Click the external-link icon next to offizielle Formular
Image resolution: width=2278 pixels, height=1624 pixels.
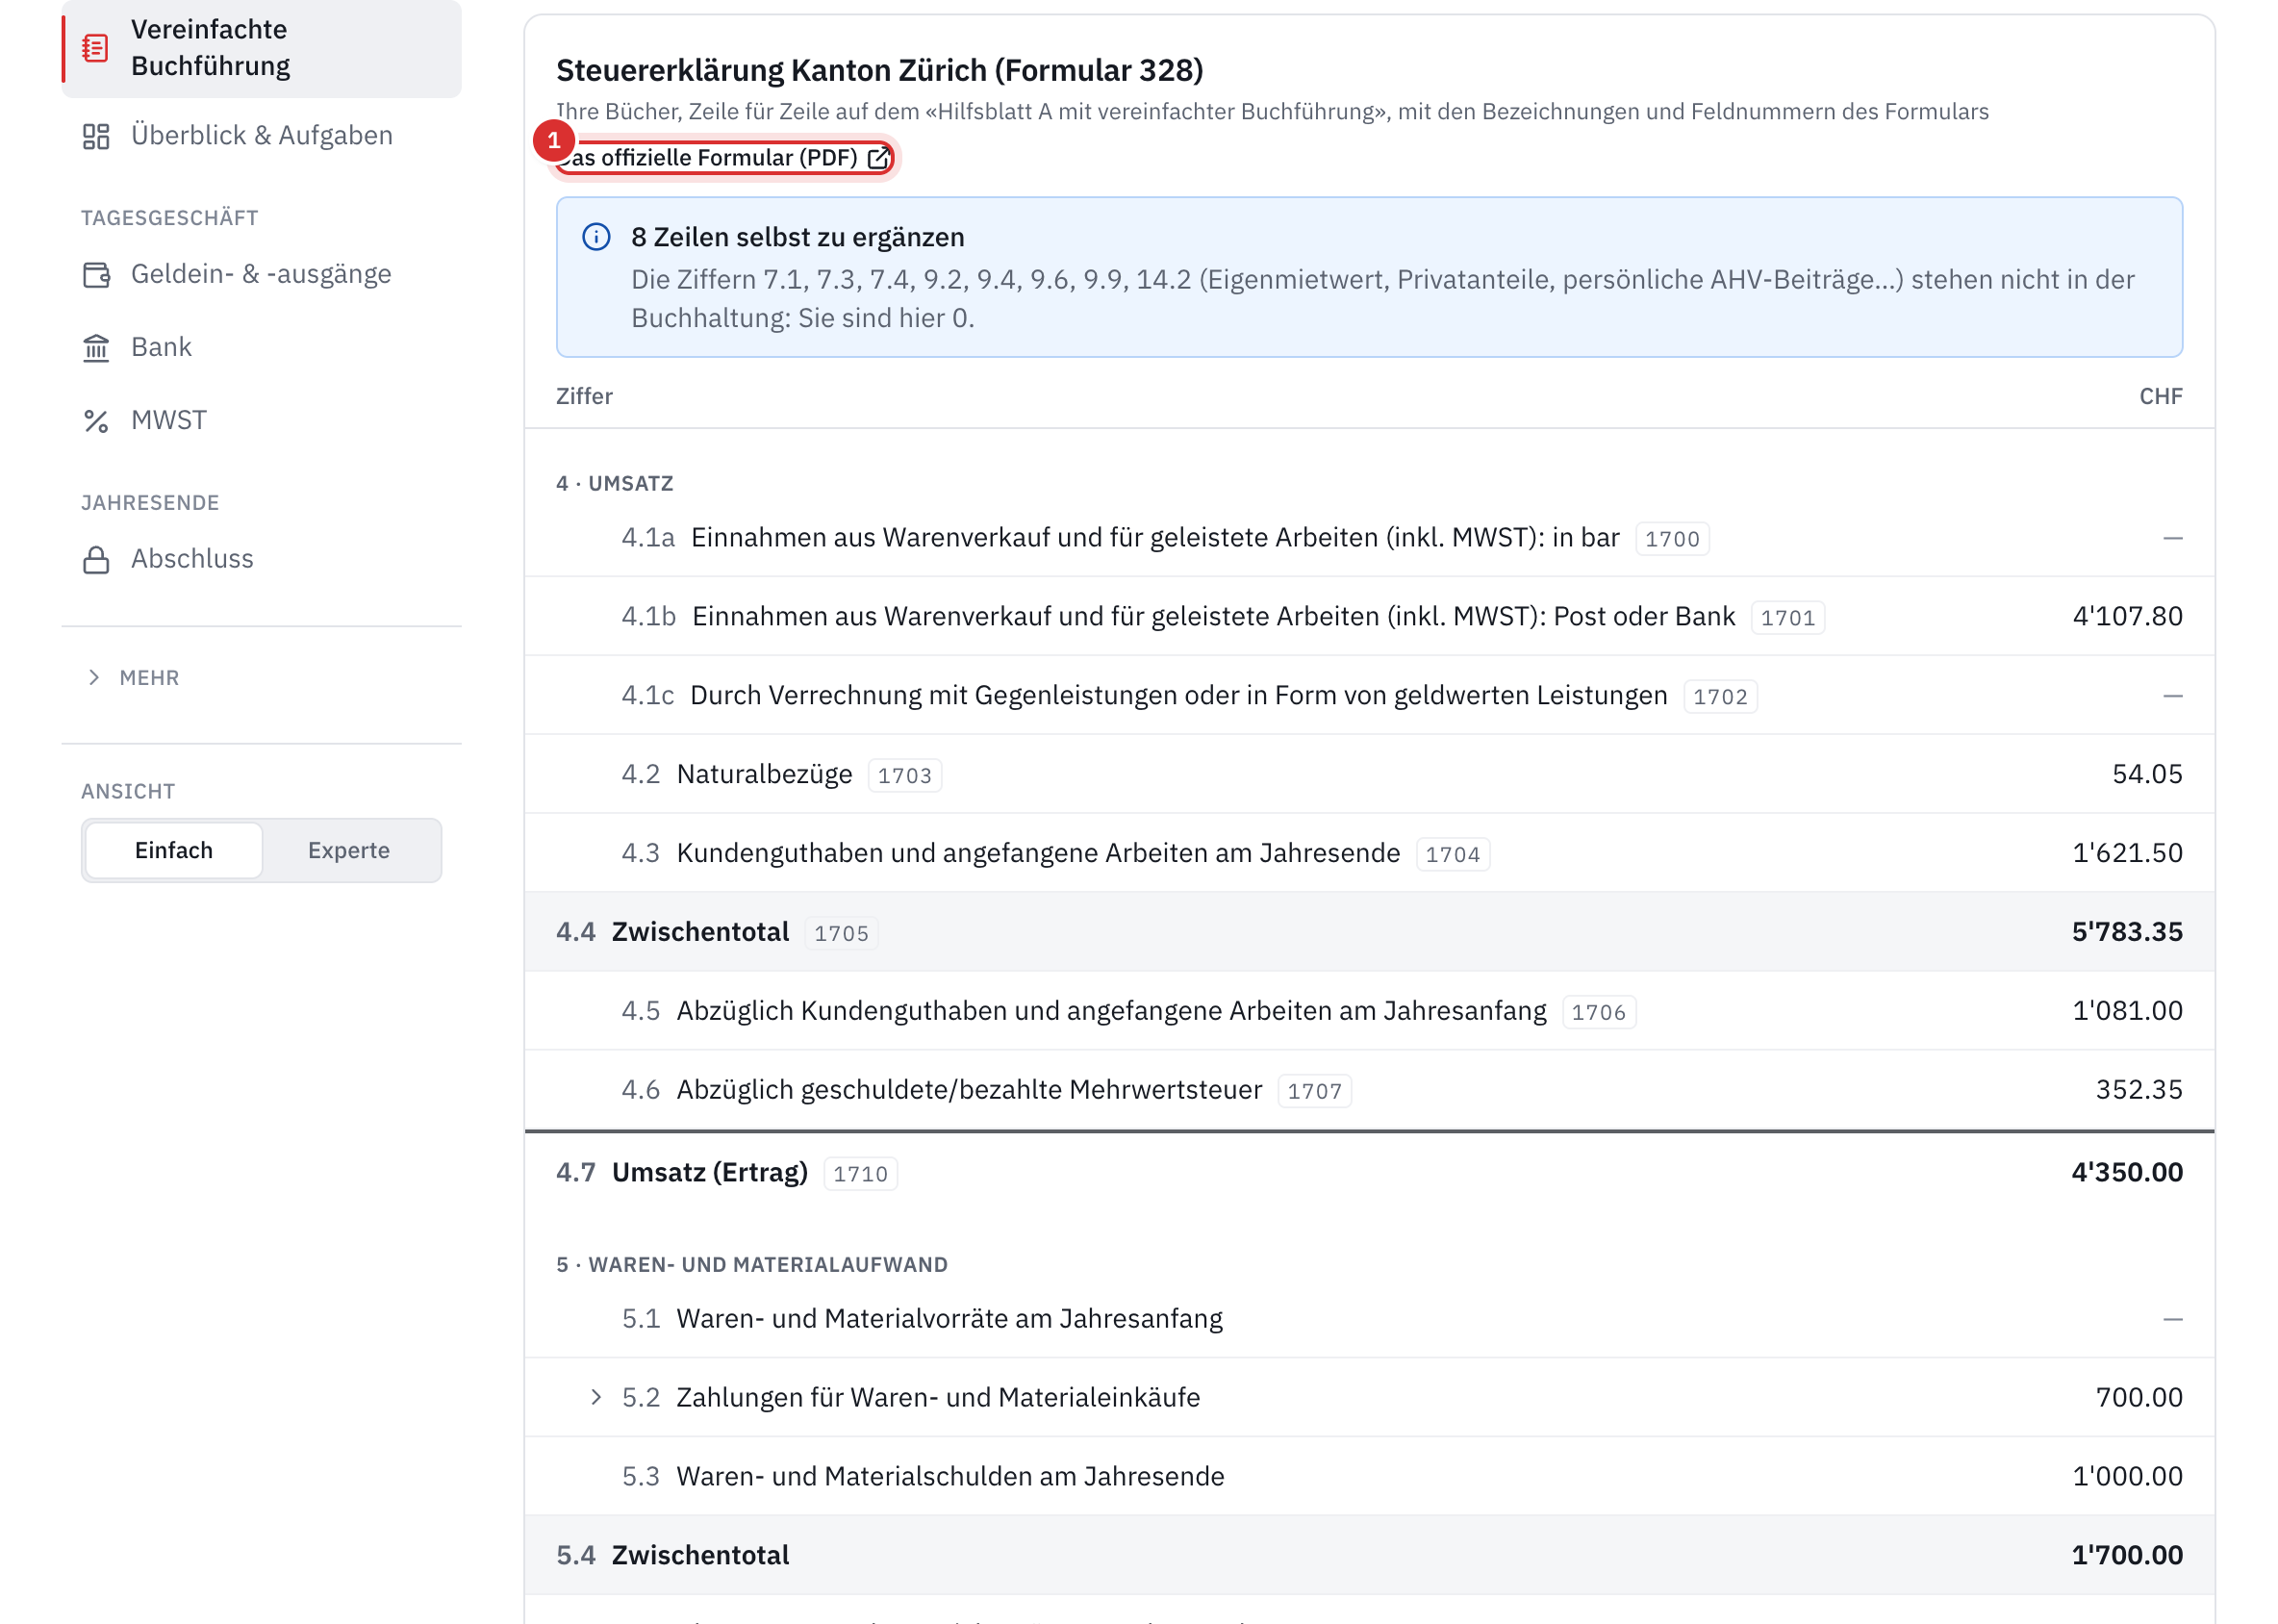tap(878, 158)
